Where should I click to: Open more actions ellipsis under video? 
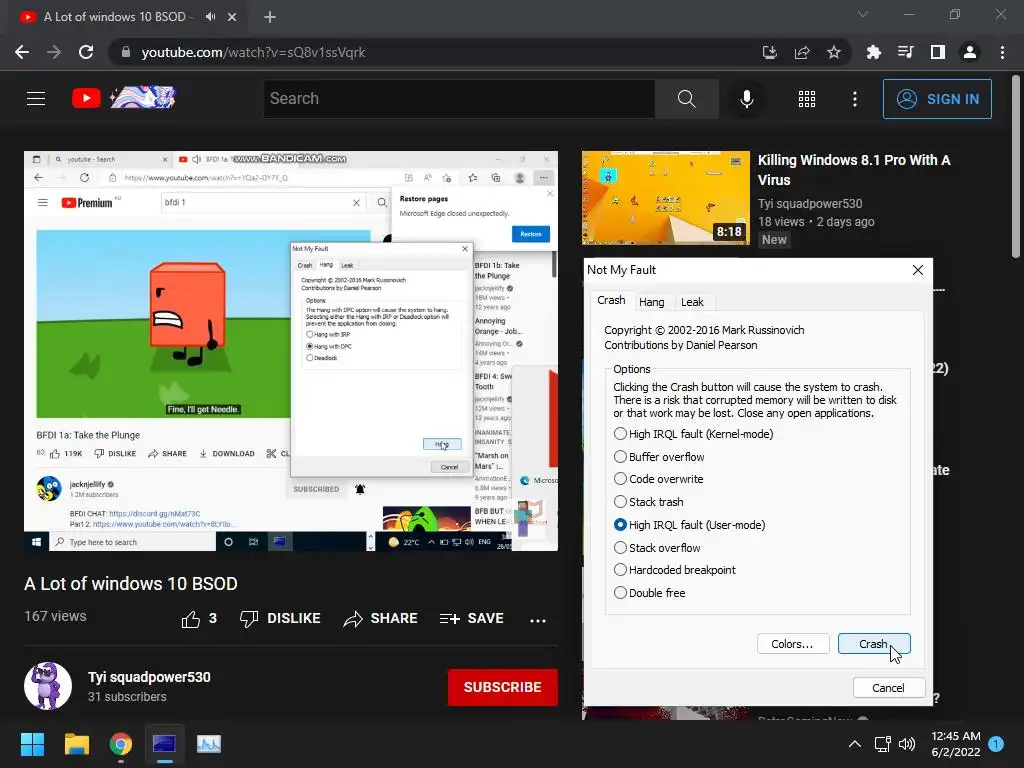click(538, 620)
